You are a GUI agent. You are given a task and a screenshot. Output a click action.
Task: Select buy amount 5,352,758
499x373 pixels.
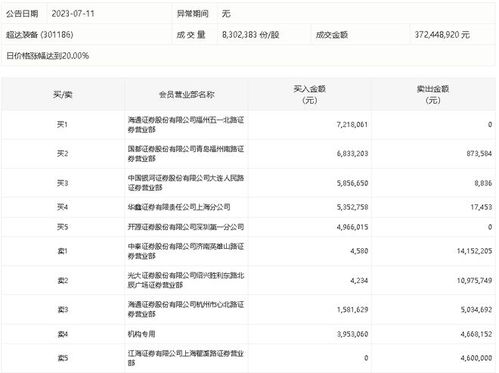point(352,207)
